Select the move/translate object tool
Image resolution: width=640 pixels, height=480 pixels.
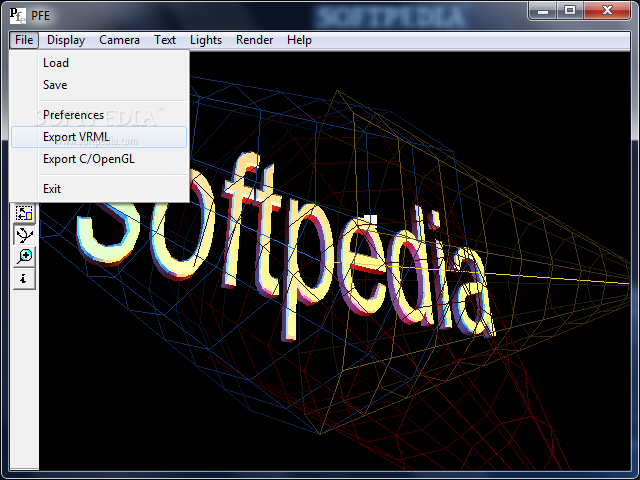pos(24,213)
